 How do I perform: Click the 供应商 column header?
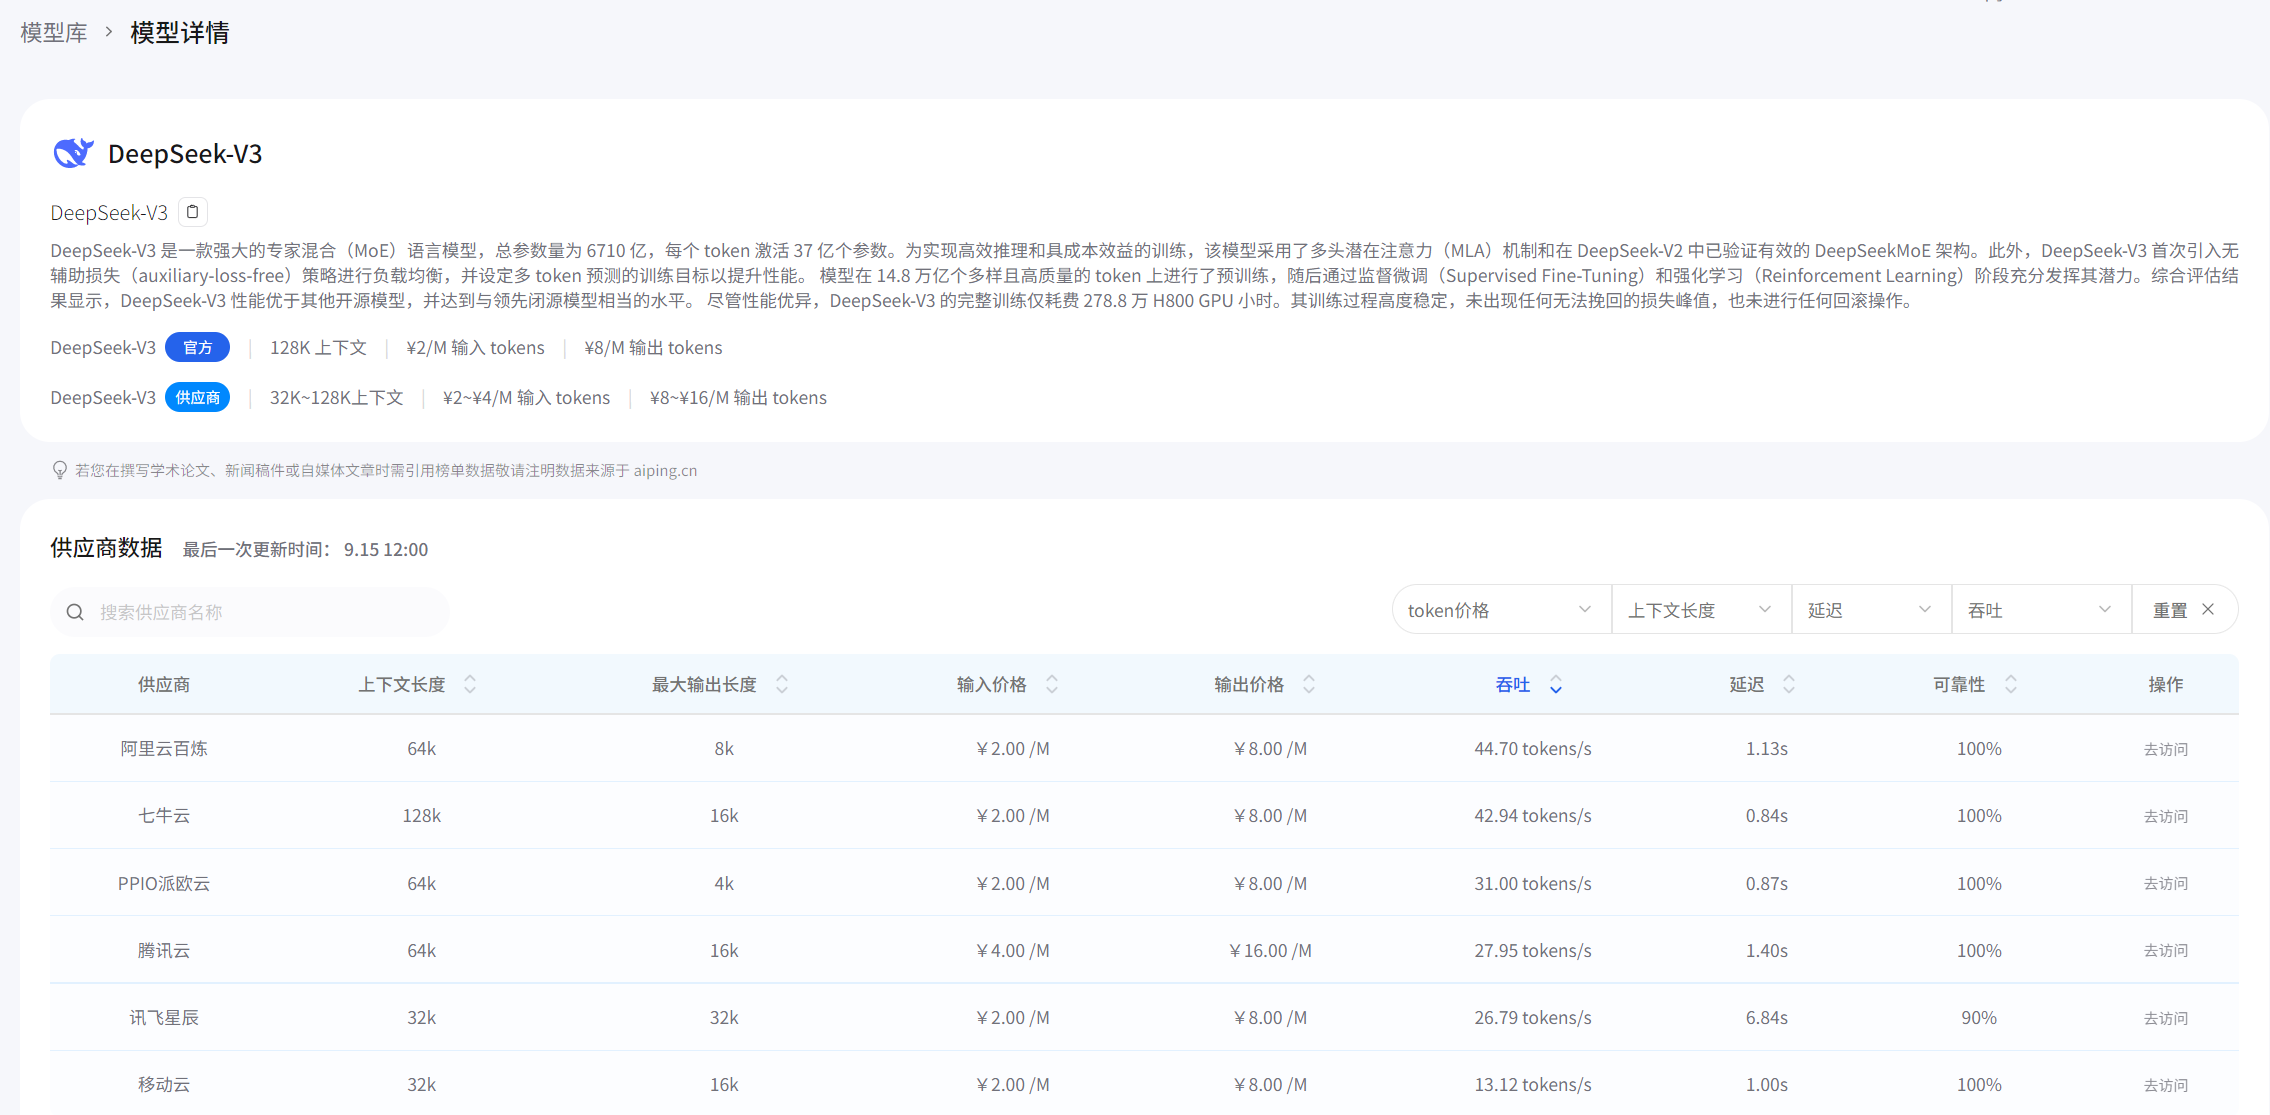tap(164, 684)
